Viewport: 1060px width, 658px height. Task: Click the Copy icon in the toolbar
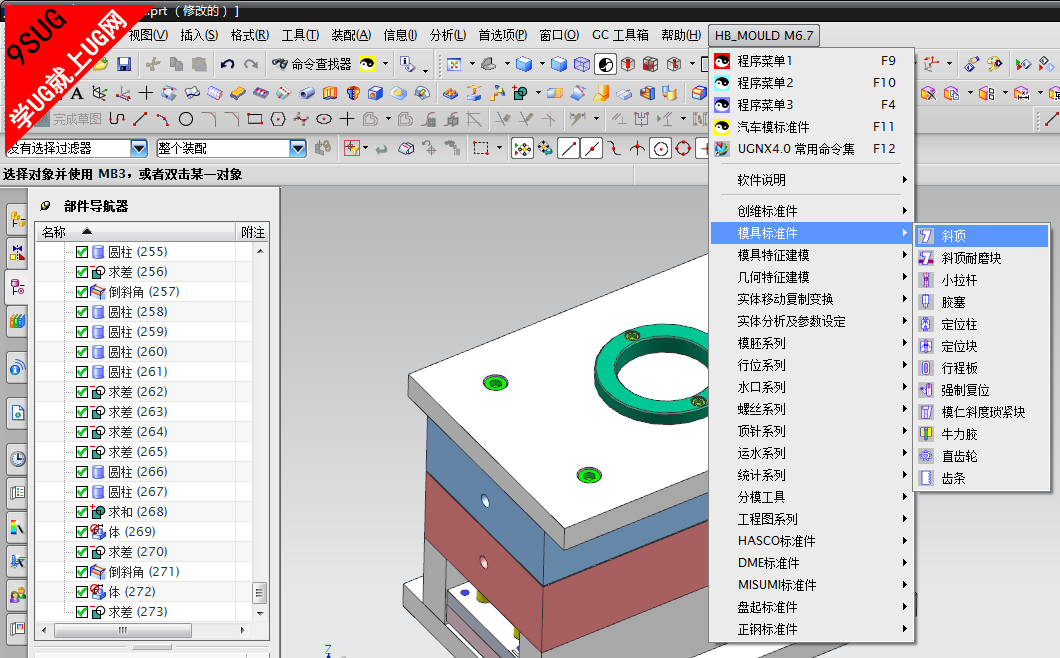176,64
